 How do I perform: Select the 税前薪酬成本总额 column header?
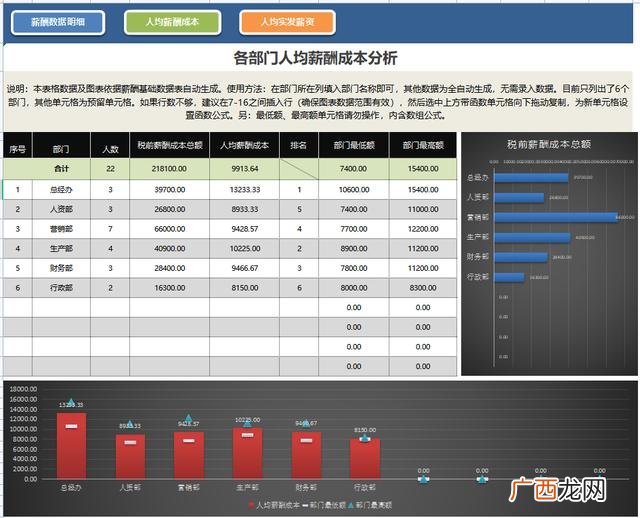click(170, 145)
